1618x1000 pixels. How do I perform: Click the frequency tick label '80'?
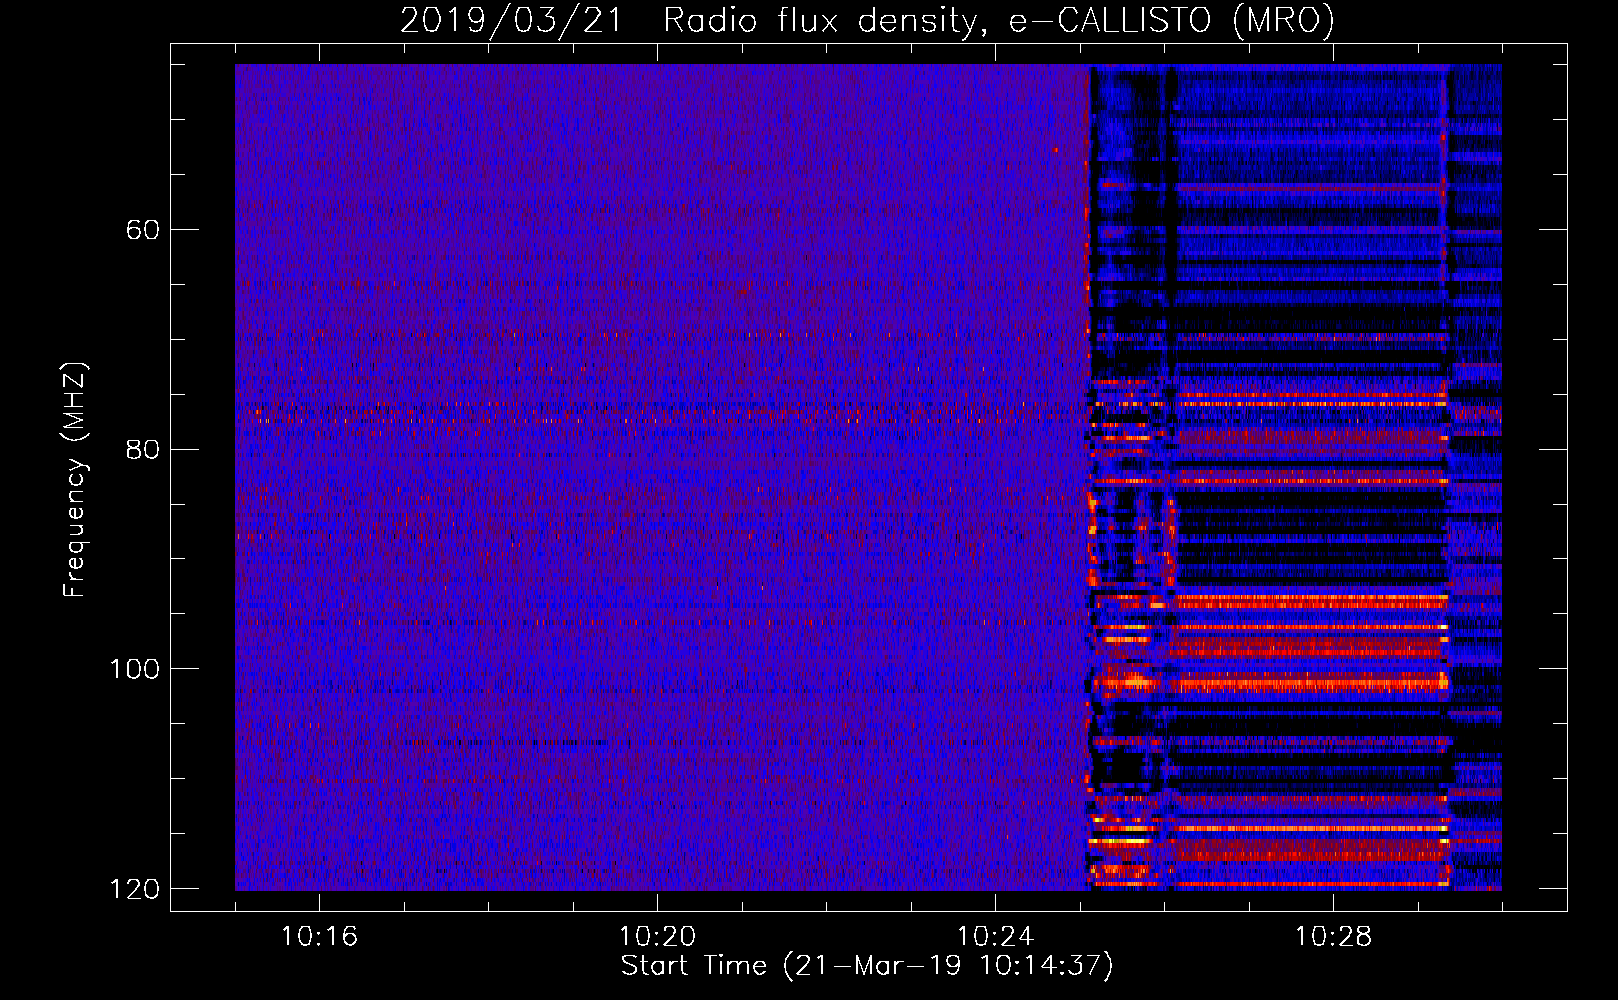pyautogui.click(x=143, y=450)
